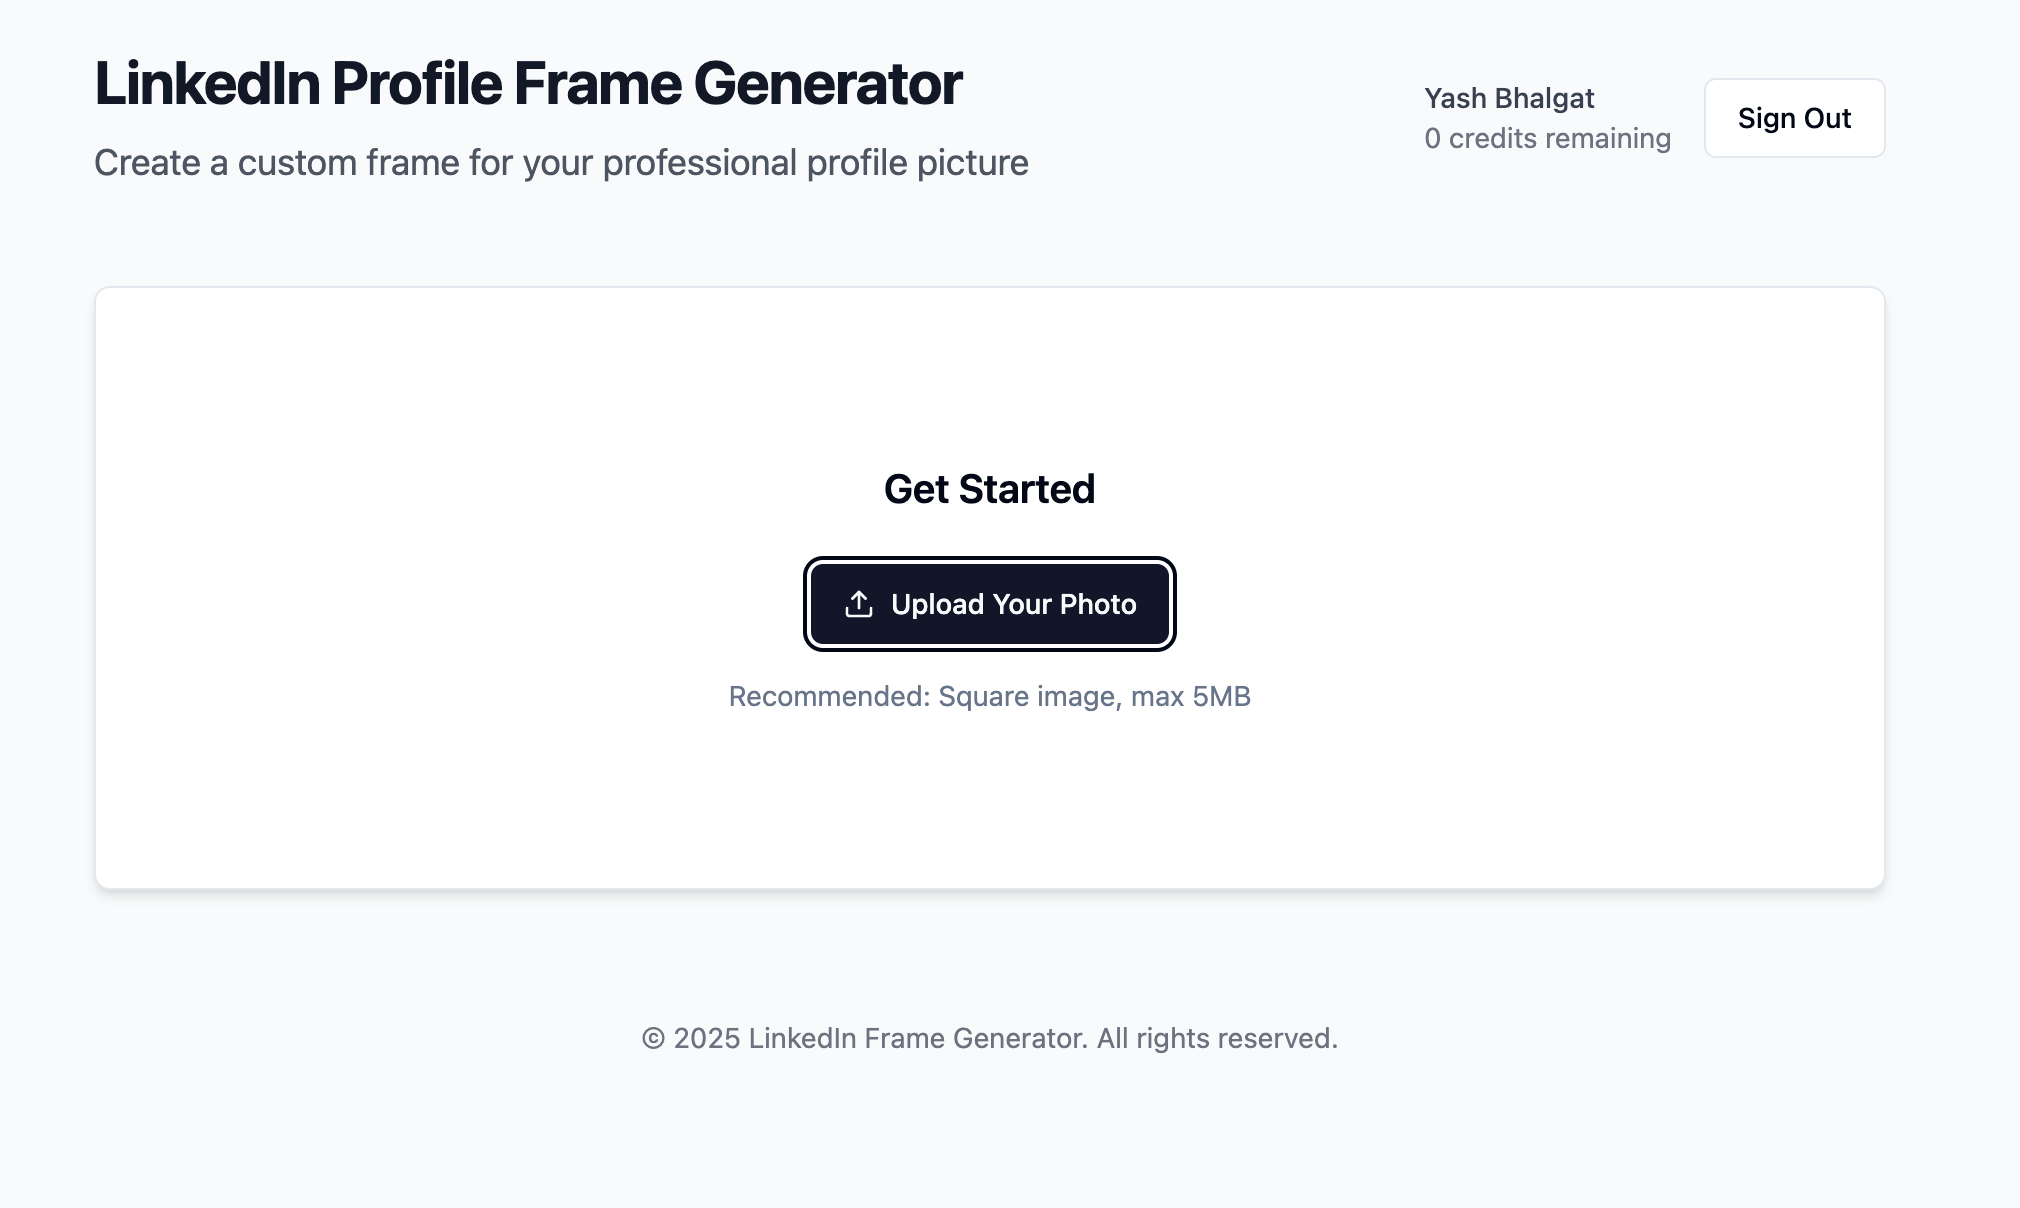
Task: Click "All rights reserved." in the footer
Action: (1217, 1039)
